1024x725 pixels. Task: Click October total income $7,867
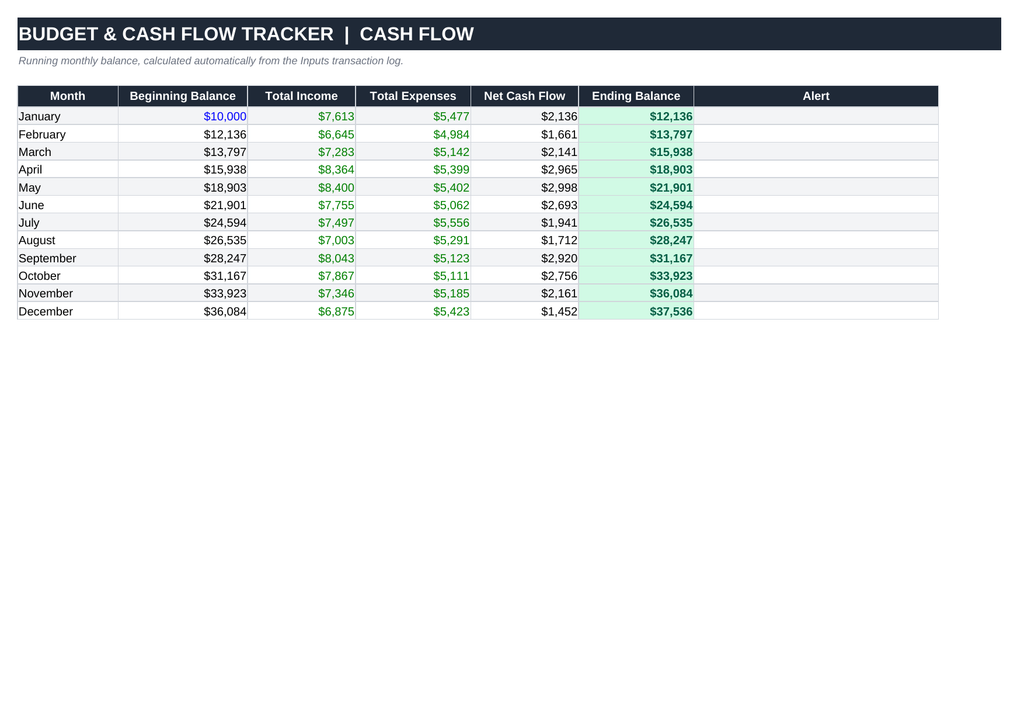pyautogui.click(x=302, y=276)
